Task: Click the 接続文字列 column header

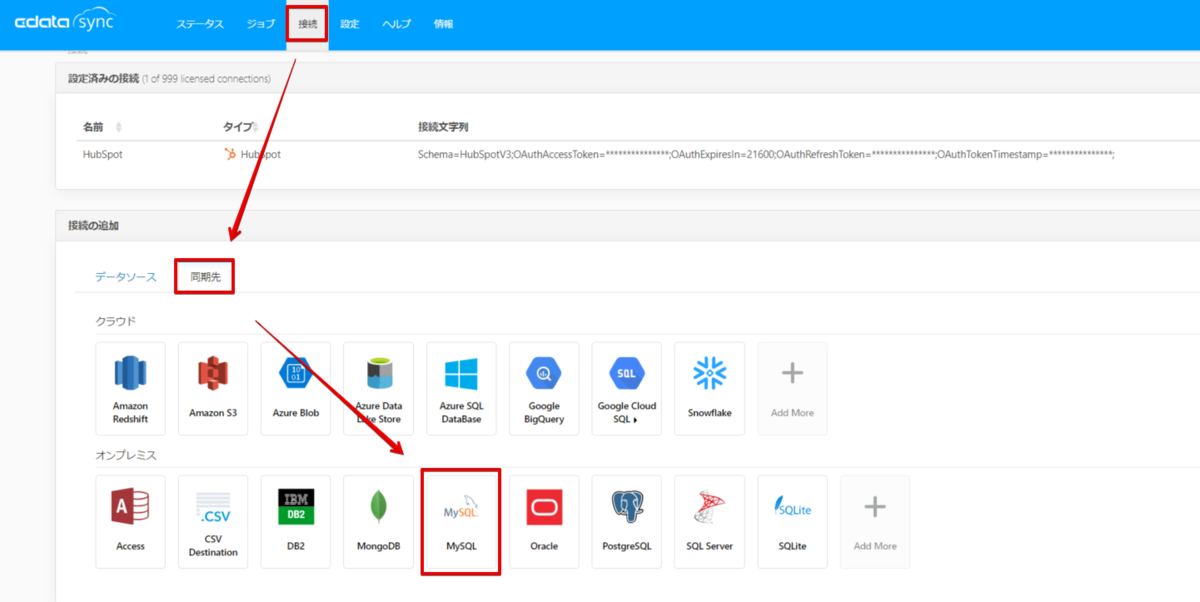Action: tap(443, 127)
